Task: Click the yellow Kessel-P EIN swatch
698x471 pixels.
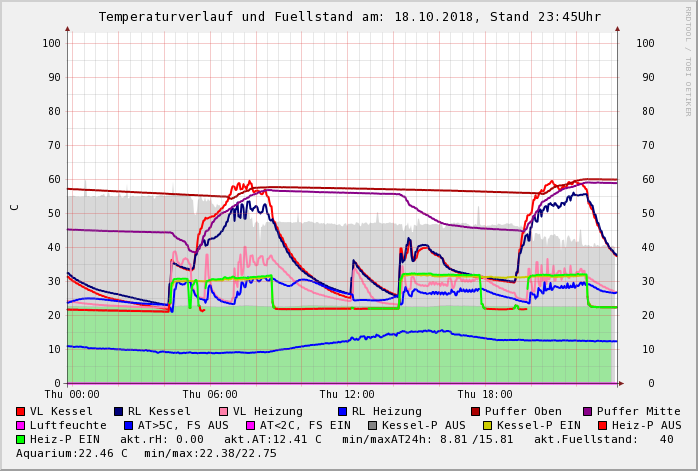Action: [488, 425]
